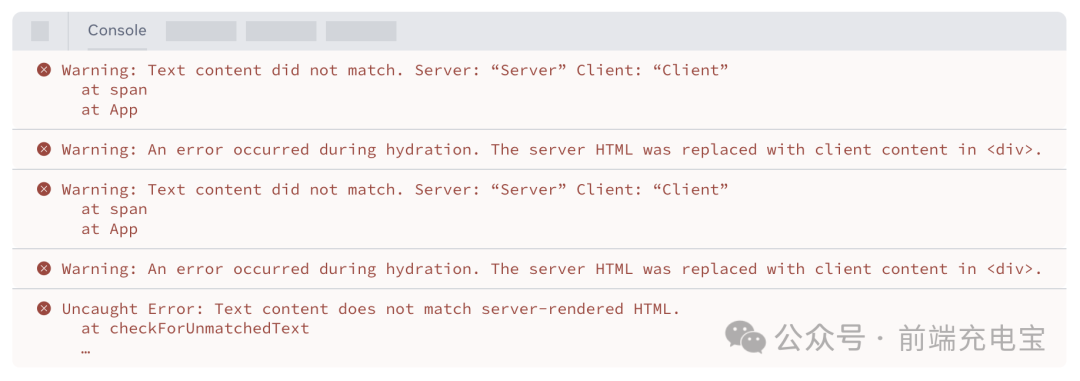The height and width of the screenshot is (381, 1080).
Task: Click first "at span" stack trace line
Action: pos(114,90)
